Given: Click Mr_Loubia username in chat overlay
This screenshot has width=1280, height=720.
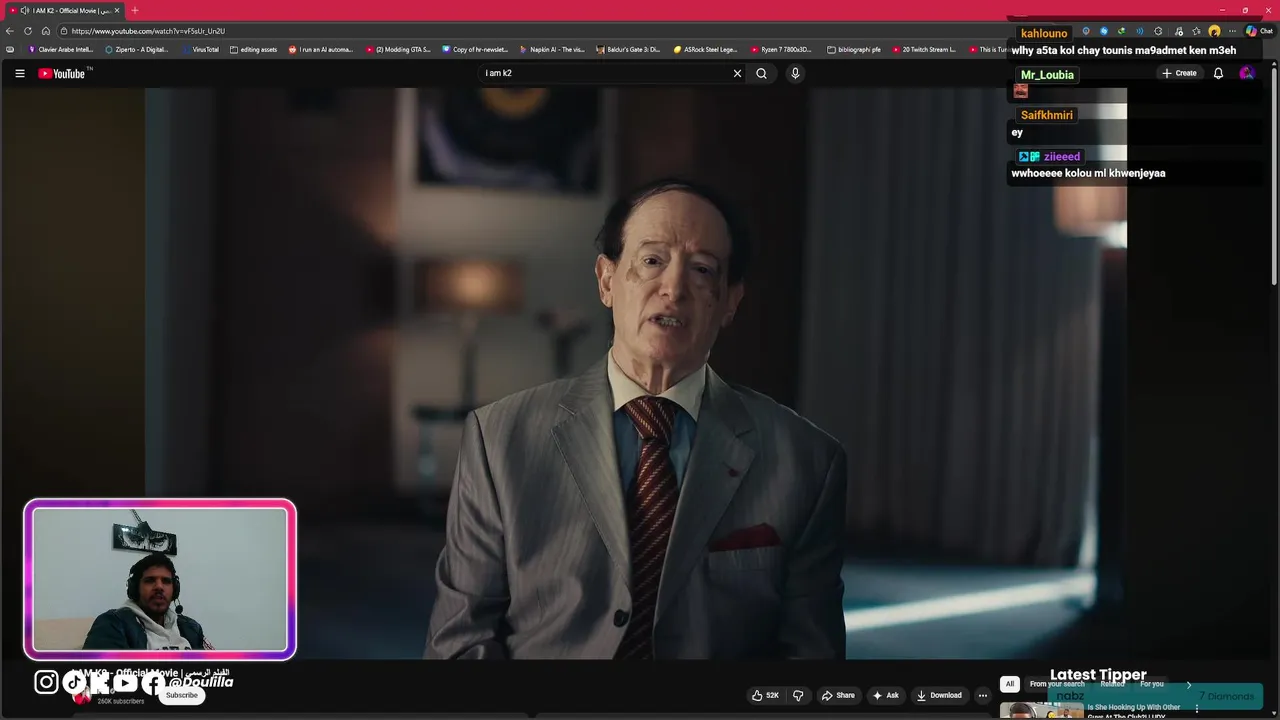Looking at the screenshot, I should 1047,75.
